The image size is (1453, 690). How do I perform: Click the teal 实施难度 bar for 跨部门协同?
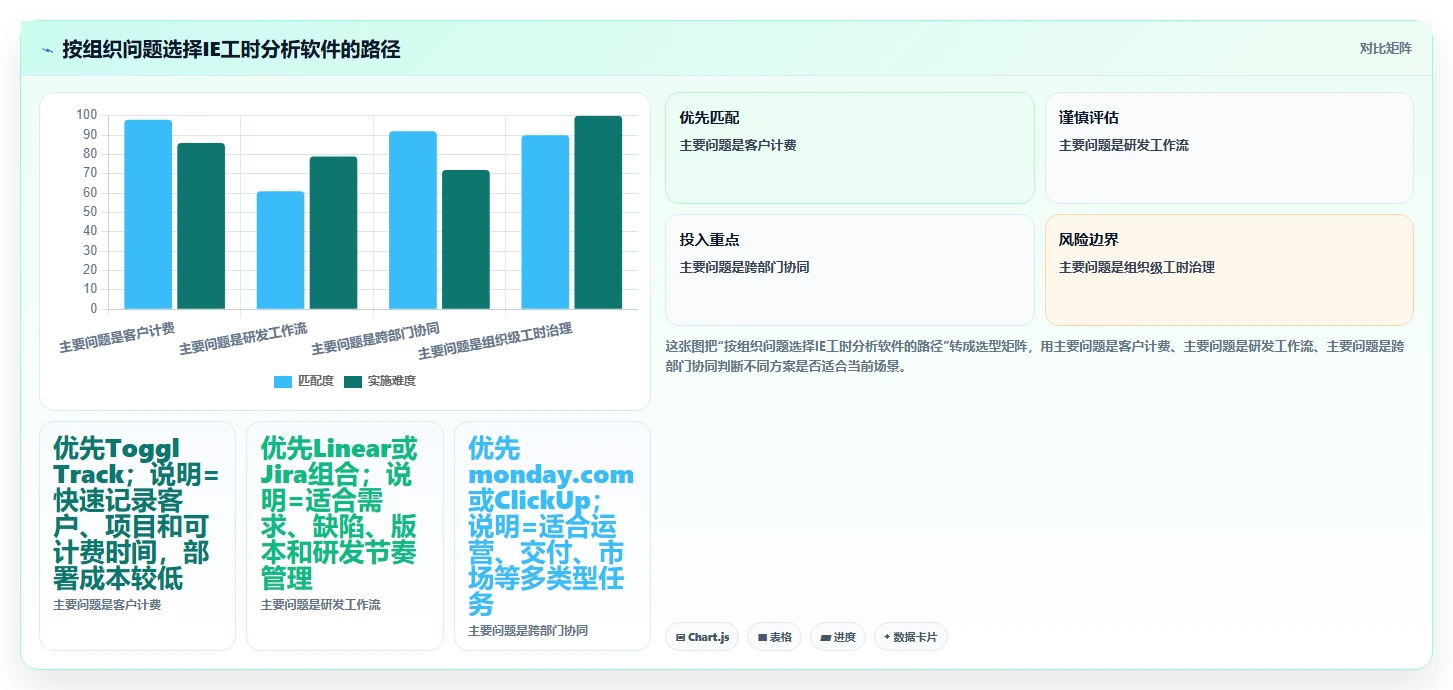click(x=466, y=239)
